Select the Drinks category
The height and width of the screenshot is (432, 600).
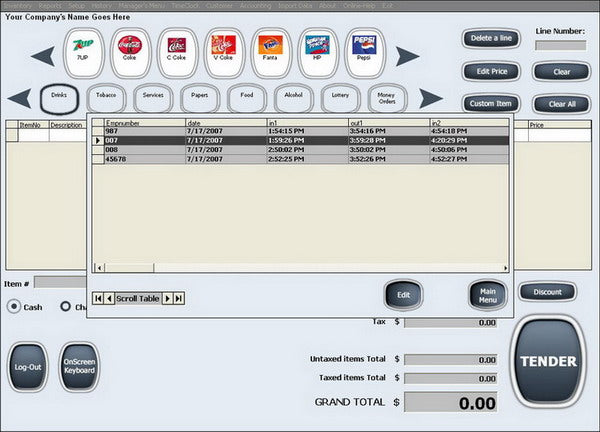point(59,99)
